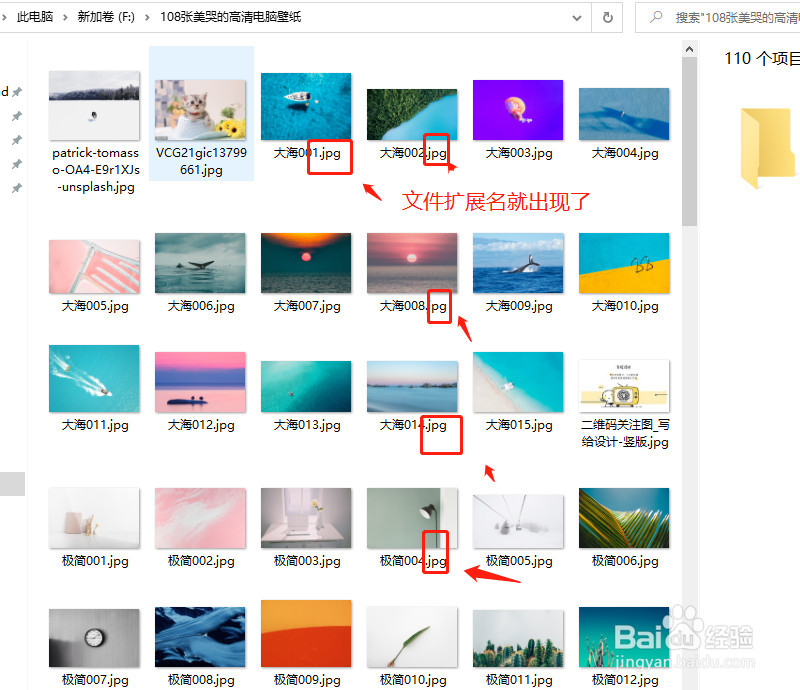The height and width of the screenshot is (690, 800).
Task: Click the 极简008.jpg file name text
Action: pos(201,680)
